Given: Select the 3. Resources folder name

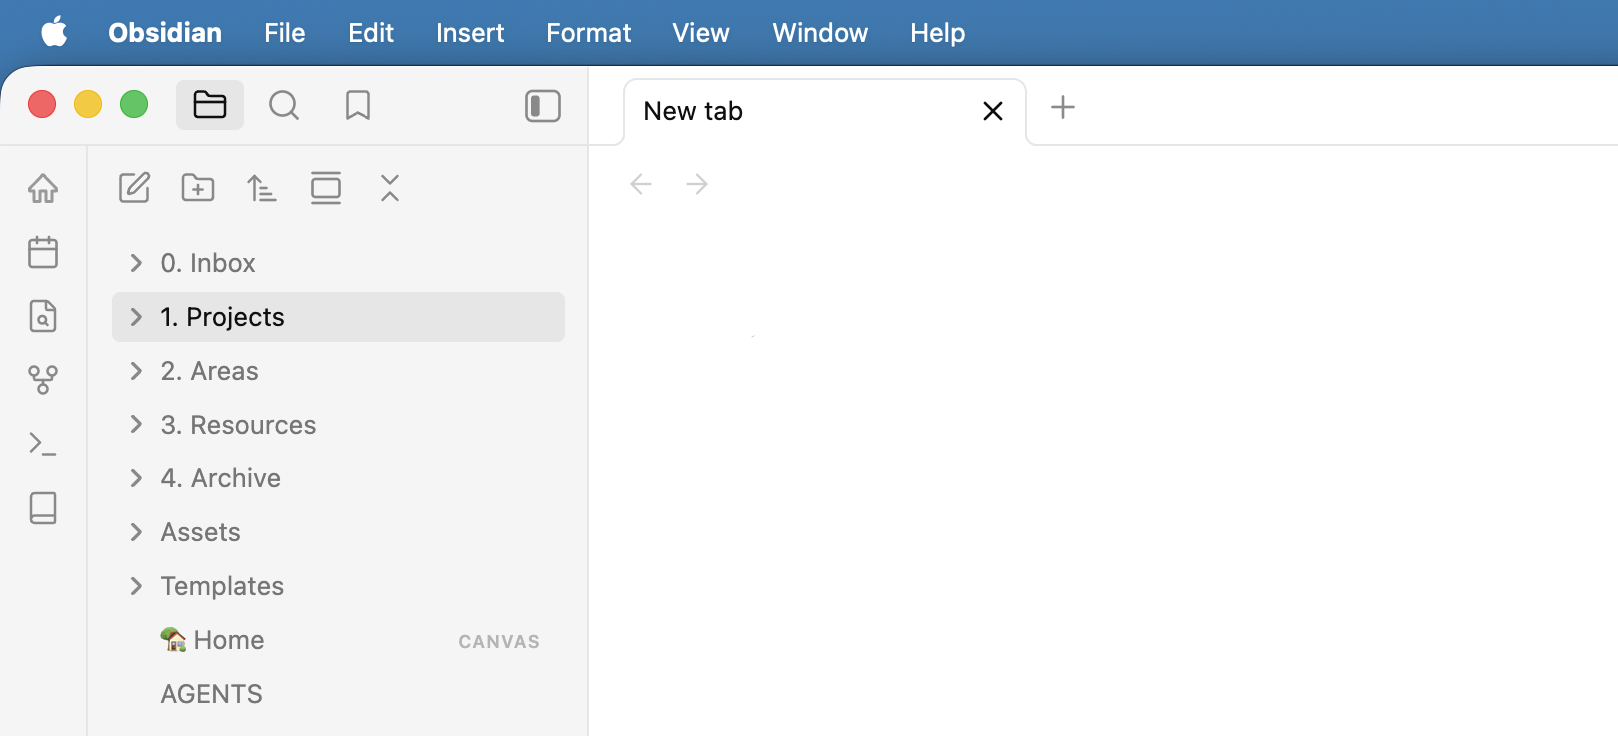Looking at the screenshot, I should click(x=238, y=425).
